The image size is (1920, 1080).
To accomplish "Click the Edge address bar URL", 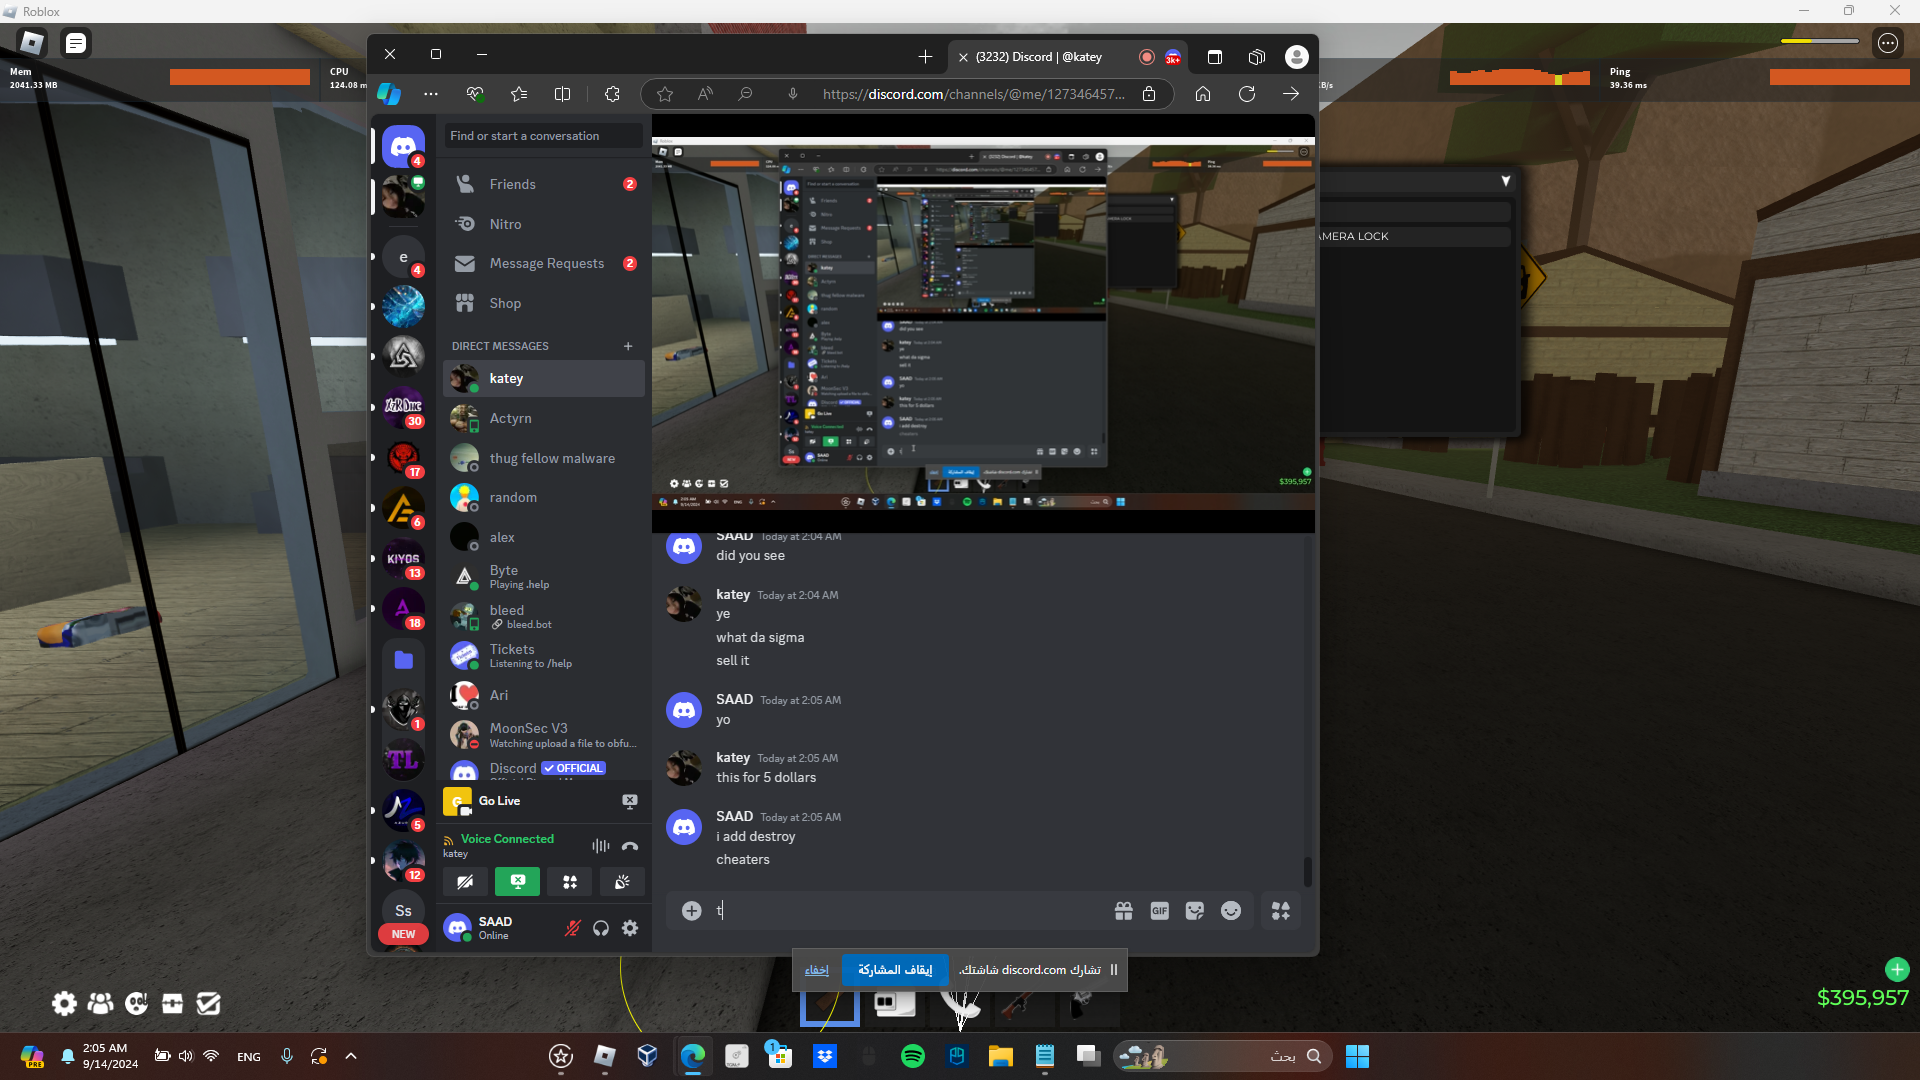I will [x=973, y=94].
